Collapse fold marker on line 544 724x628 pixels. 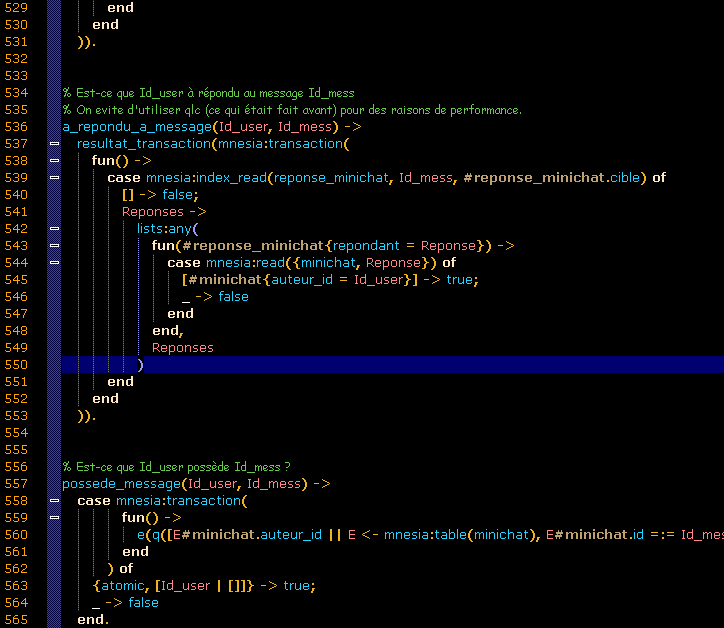[x=54, y=263]
